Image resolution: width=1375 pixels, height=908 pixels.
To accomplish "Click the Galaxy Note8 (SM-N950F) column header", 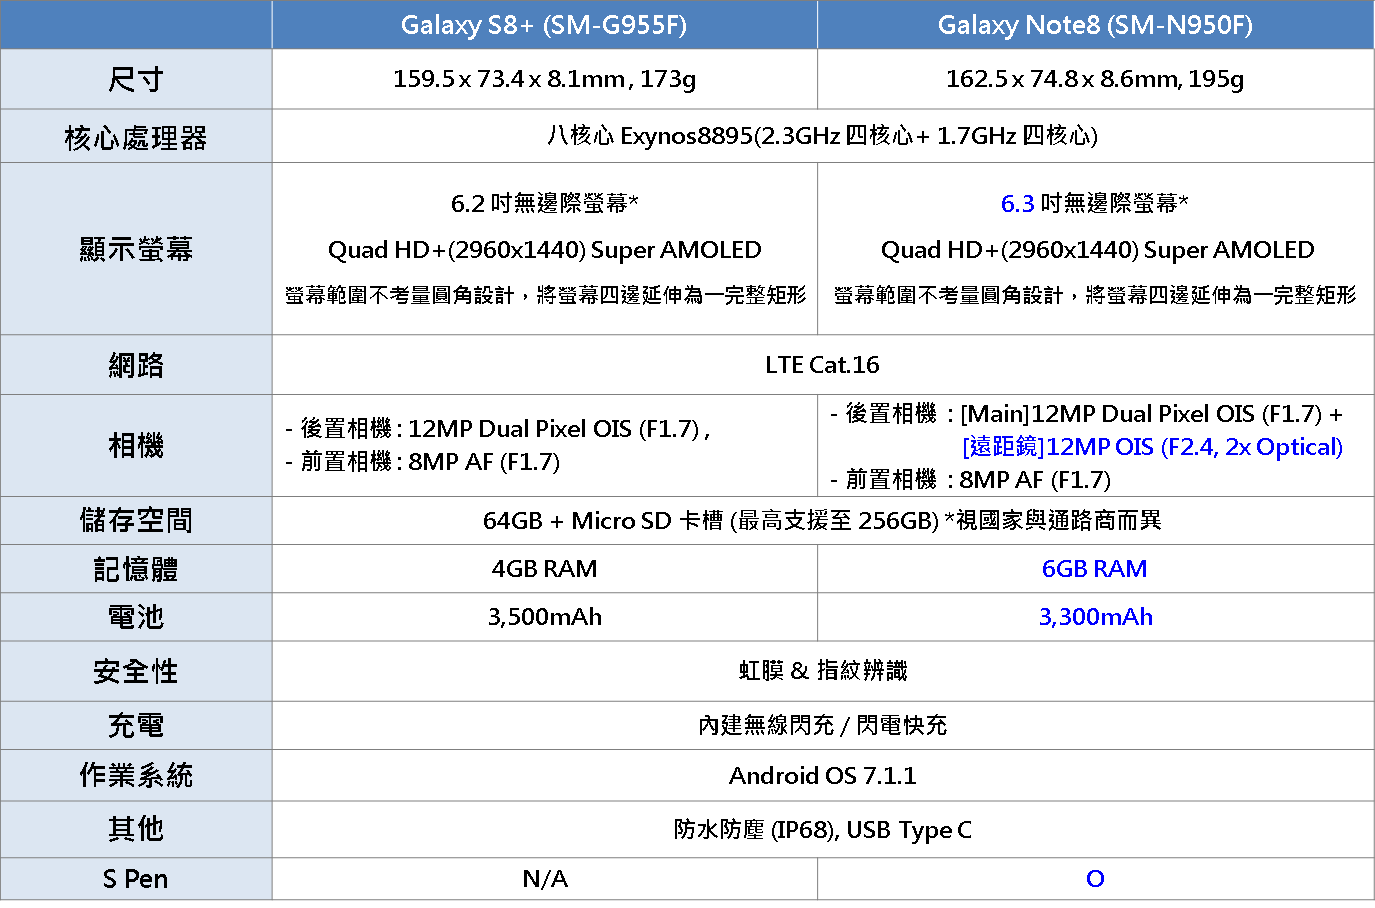I will pos(1095,25).
